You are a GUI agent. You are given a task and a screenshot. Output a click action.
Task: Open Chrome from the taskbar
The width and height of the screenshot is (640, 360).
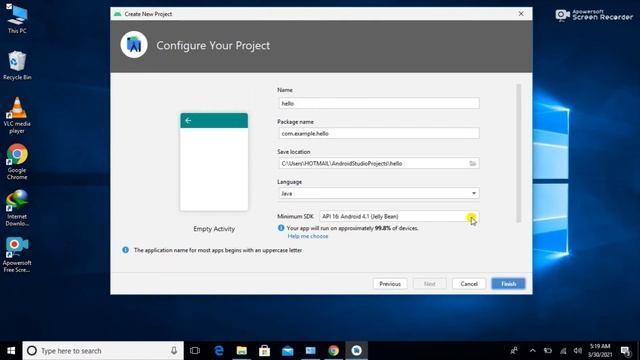coord(333,351)
